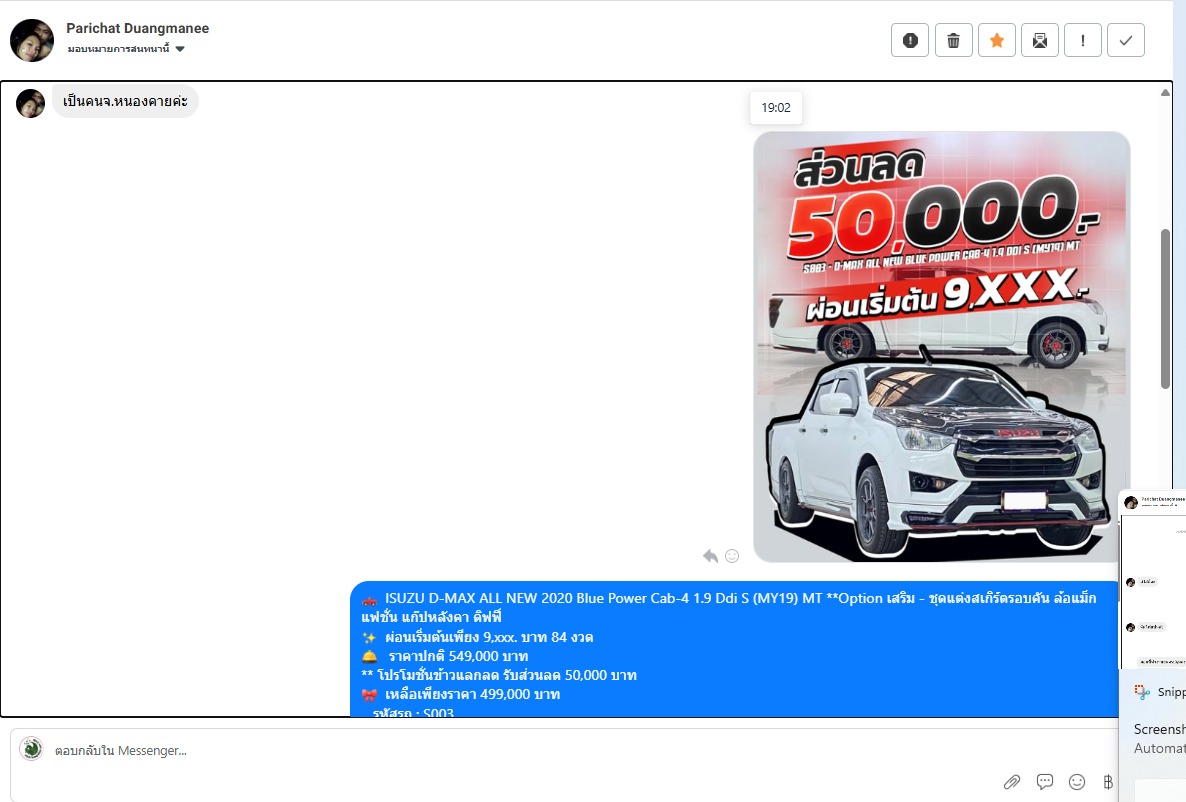This screenshot has width=1186, height=802.
Task: Click the reply arrow beside the image message
Action: coord(710,556)
